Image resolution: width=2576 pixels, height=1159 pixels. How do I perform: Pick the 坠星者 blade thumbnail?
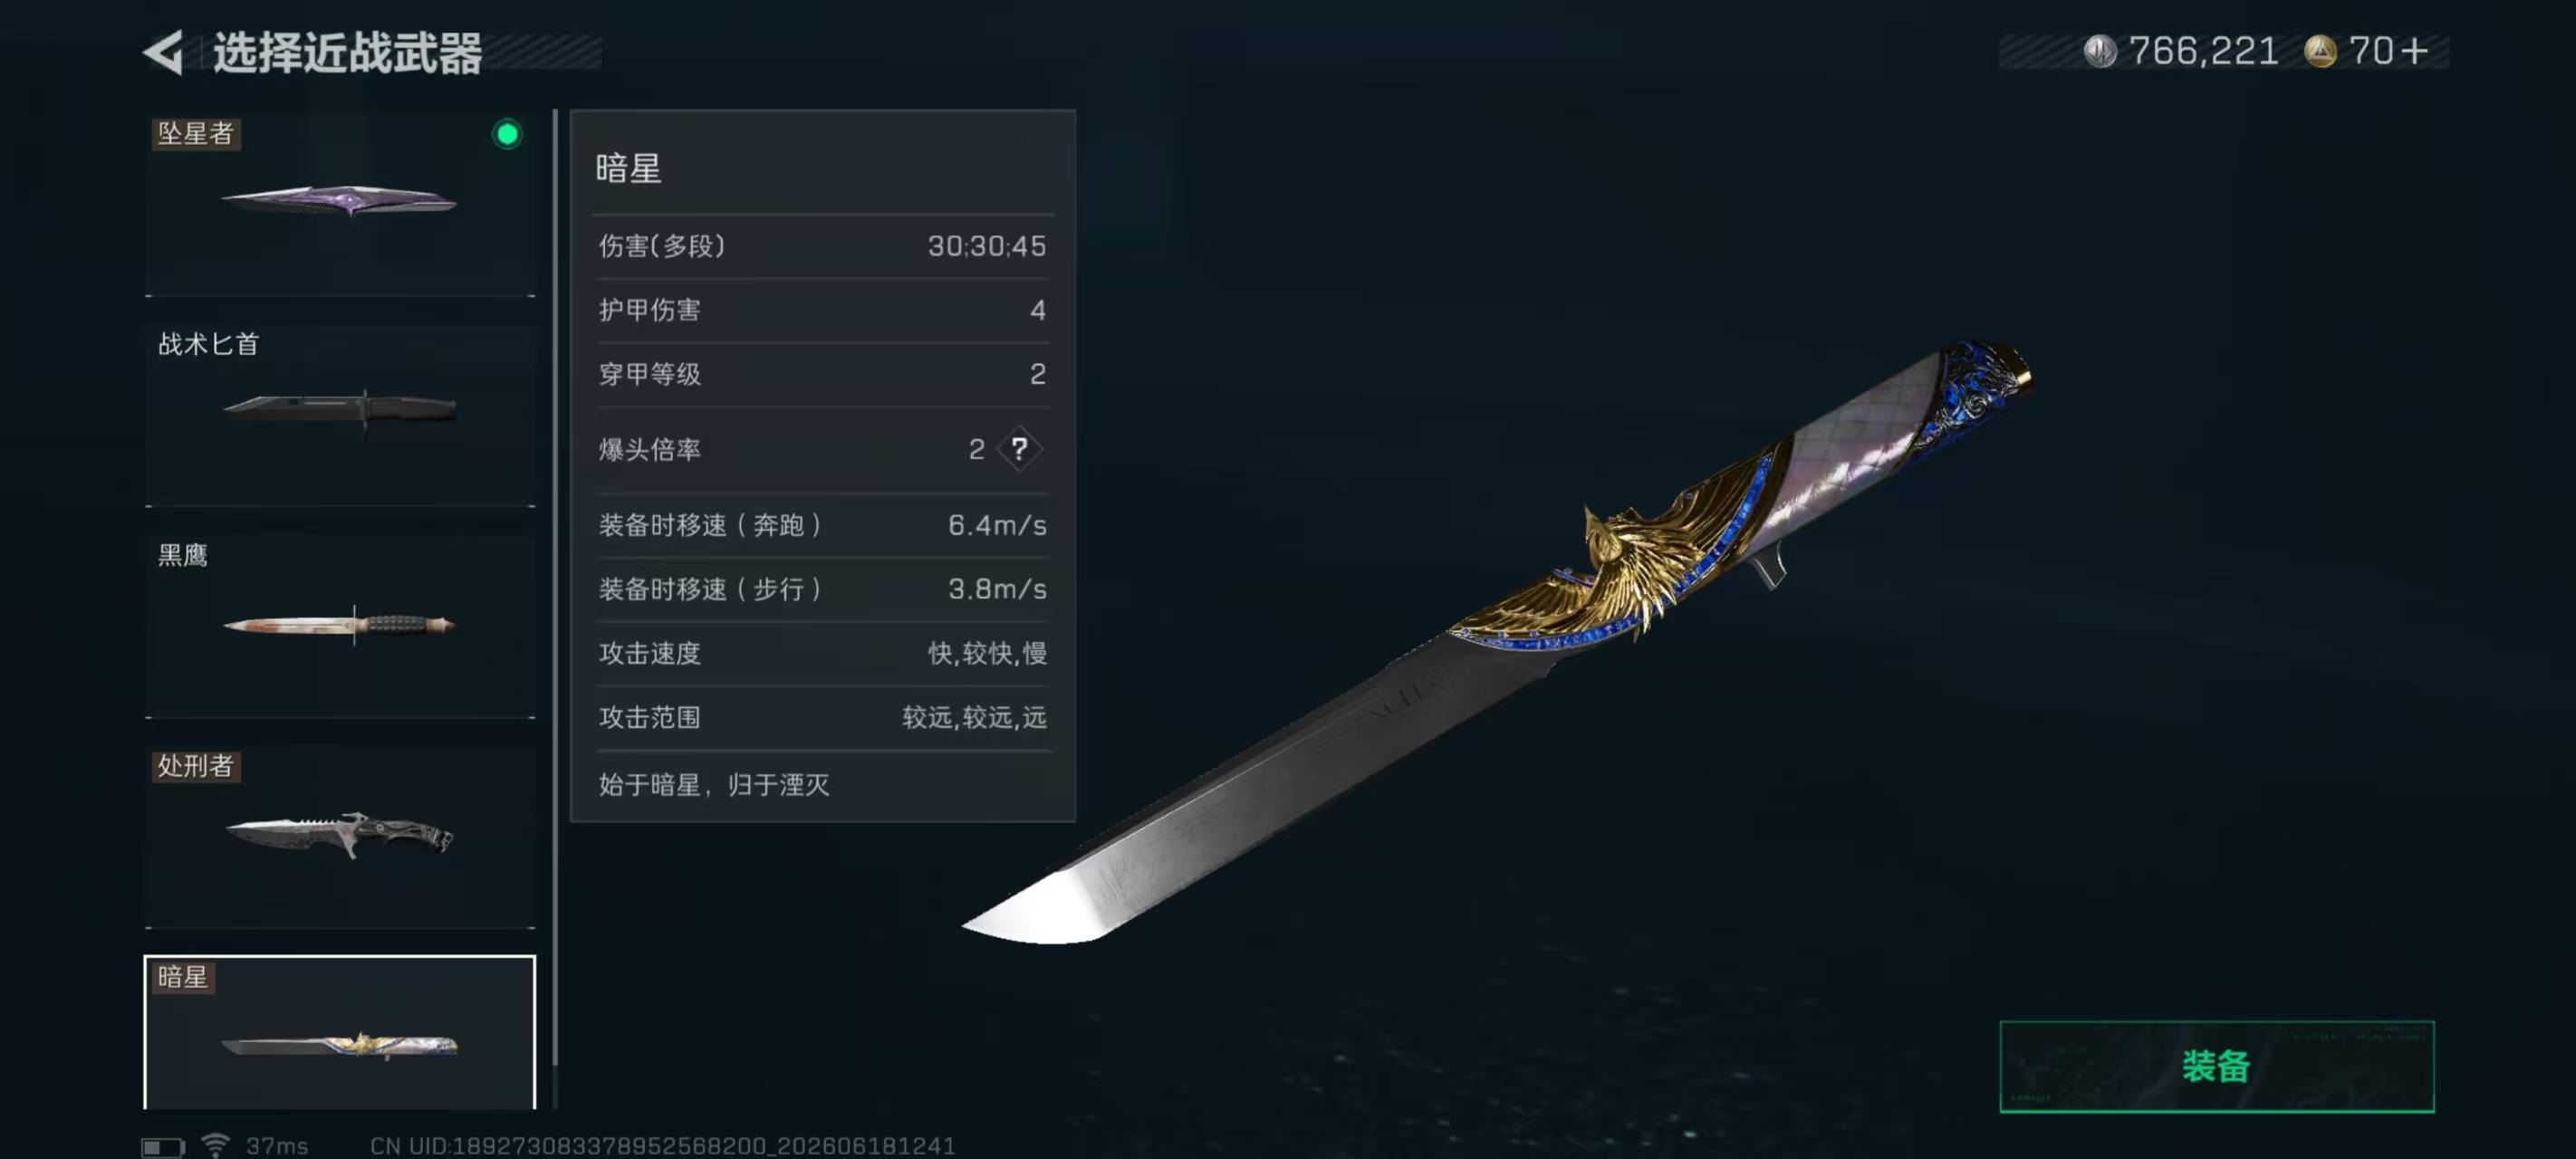340,203
